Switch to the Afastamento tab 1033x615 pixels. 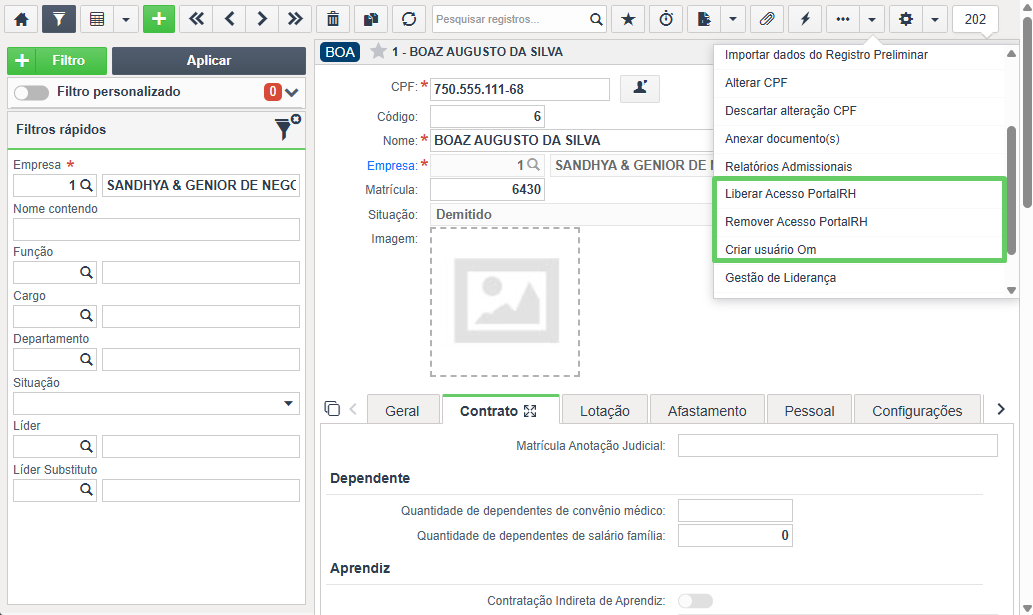click(707, 411)
